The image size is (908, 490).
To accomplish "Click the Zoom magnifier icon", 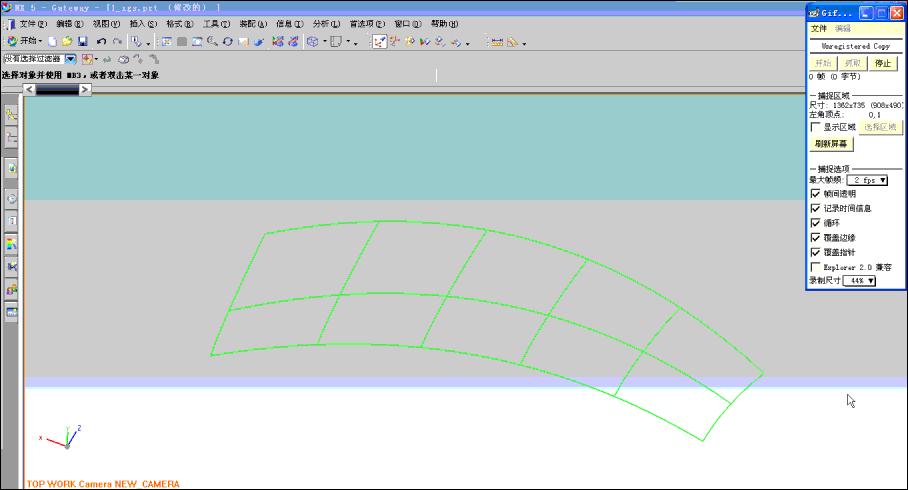I will point(213,41).
